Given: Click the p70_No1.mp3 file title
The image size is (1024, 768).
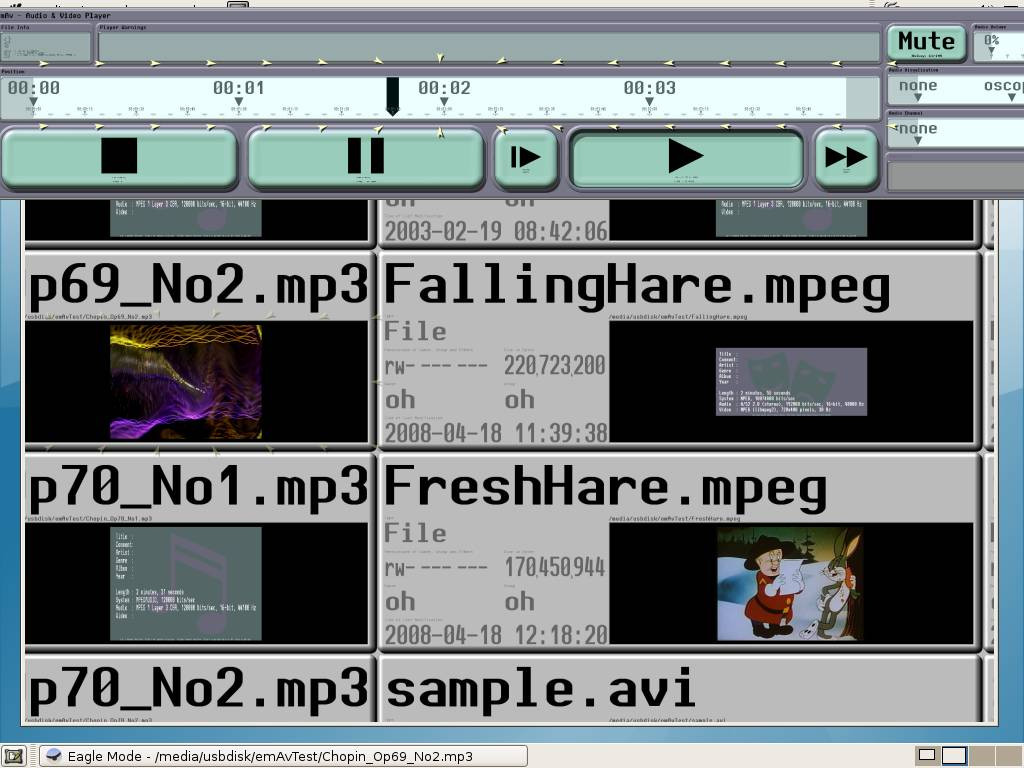Looking at the screenshot, I should (x=199, y=487).
